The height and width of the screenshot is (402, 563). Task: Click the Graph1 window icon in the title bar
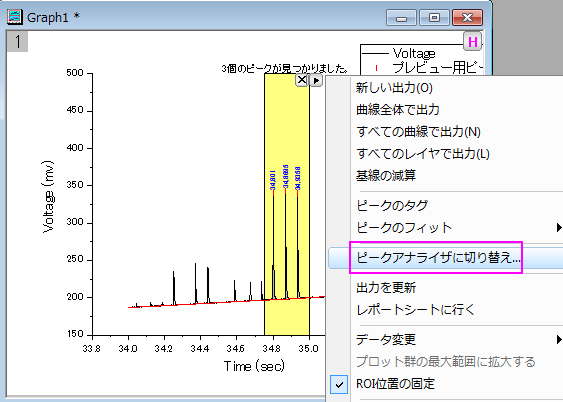[x=15, y=17]
